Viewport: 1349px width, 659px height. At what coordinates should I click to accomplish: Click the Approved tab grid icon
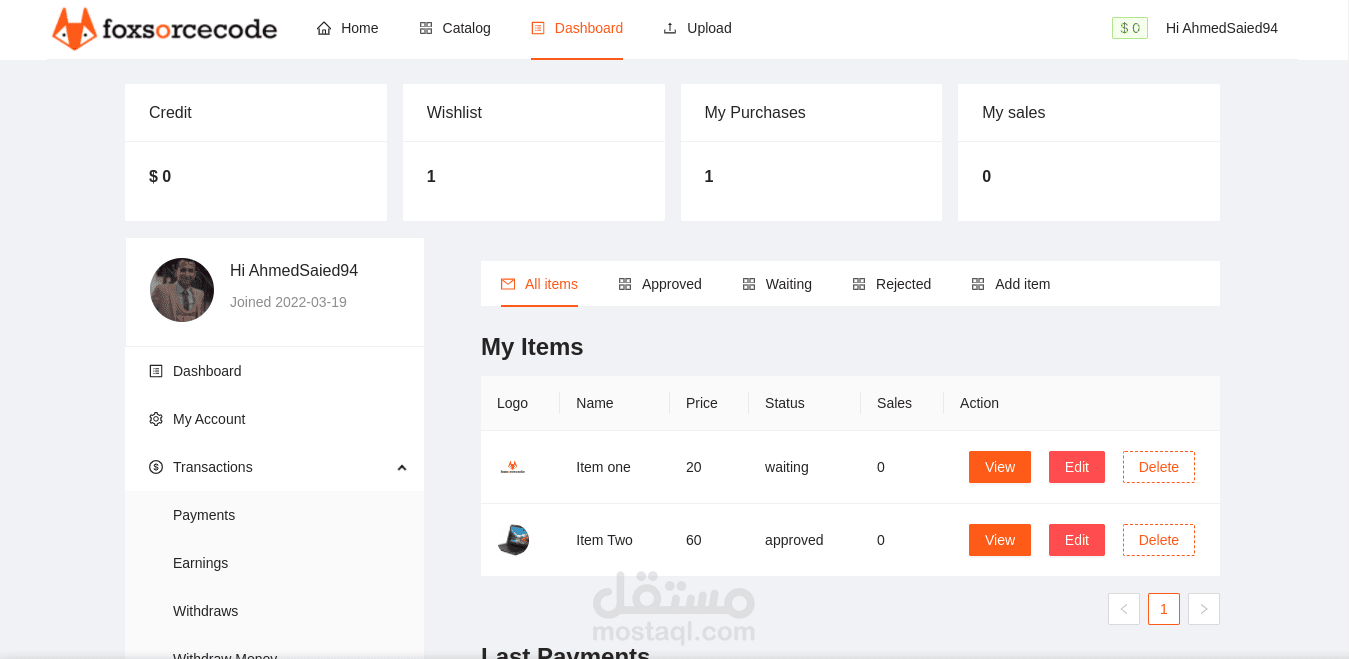[x=625, y=284]
